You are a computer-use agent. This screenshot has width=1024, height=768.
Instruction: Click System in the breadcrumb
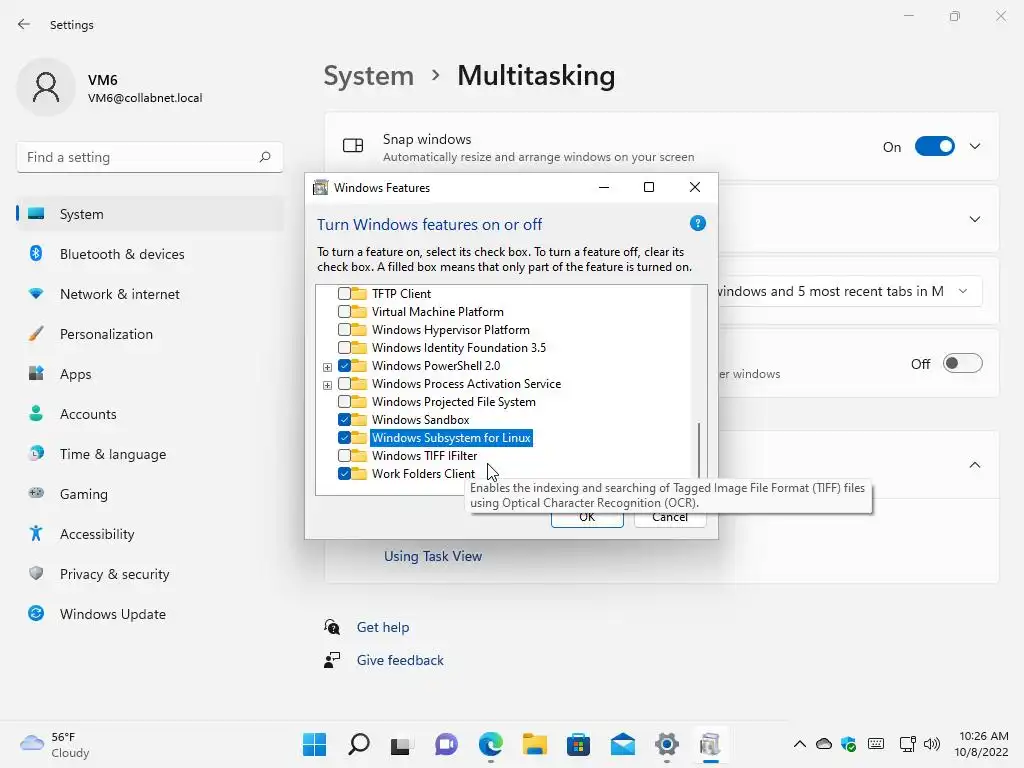(x=368, y=76)
